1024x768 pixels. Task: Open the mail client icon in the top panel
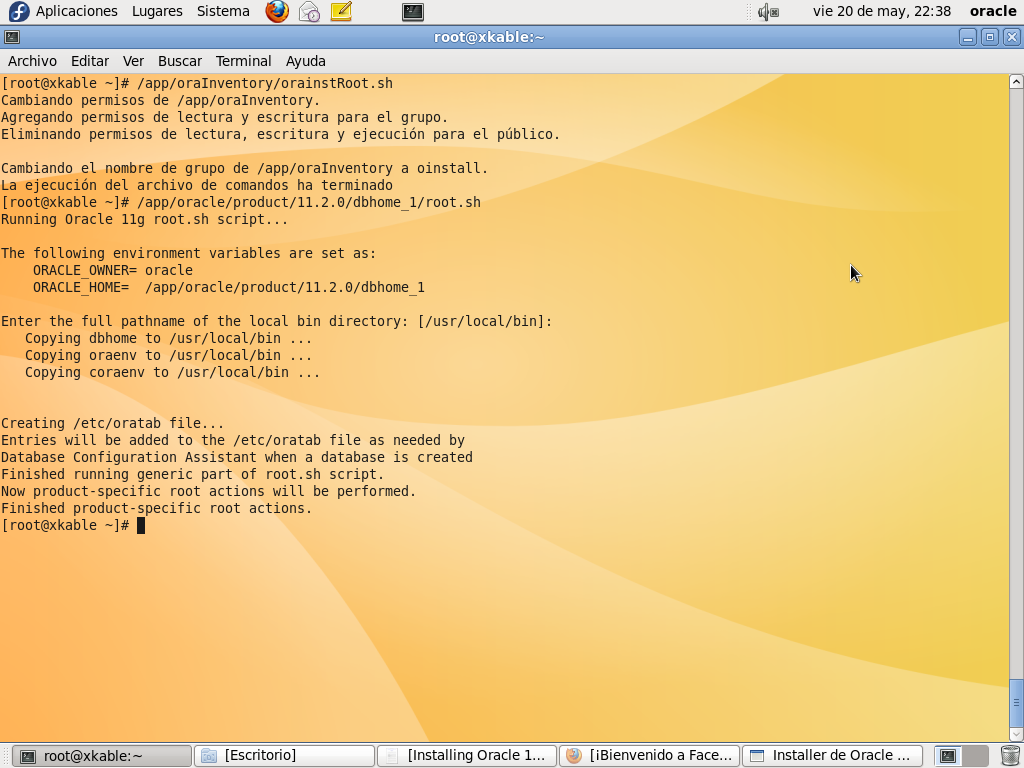coord(309,11)
